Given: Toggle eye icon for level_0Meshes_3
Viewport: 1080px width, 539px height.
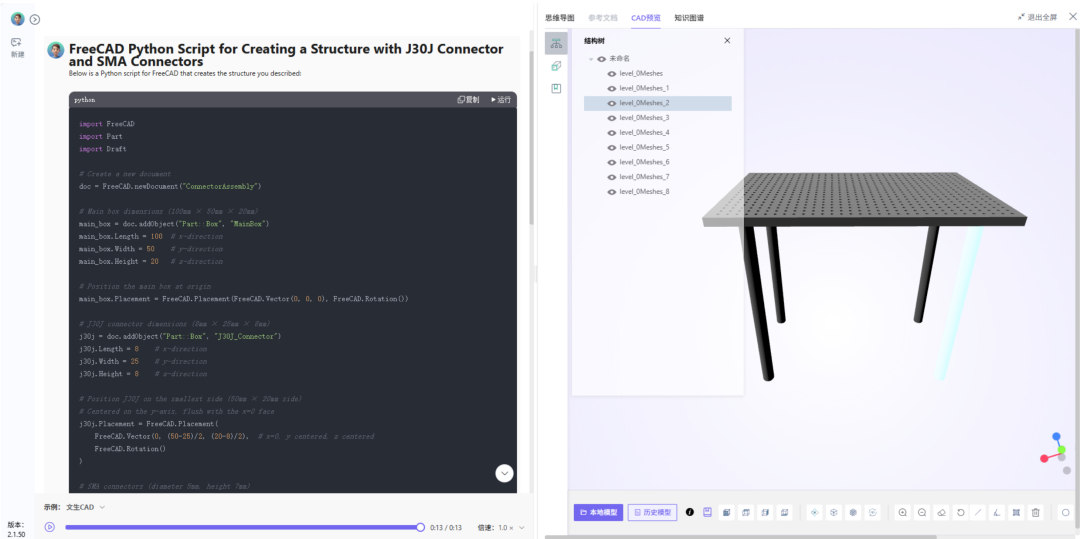Looking at the screenshot, I should pos(611,118).
